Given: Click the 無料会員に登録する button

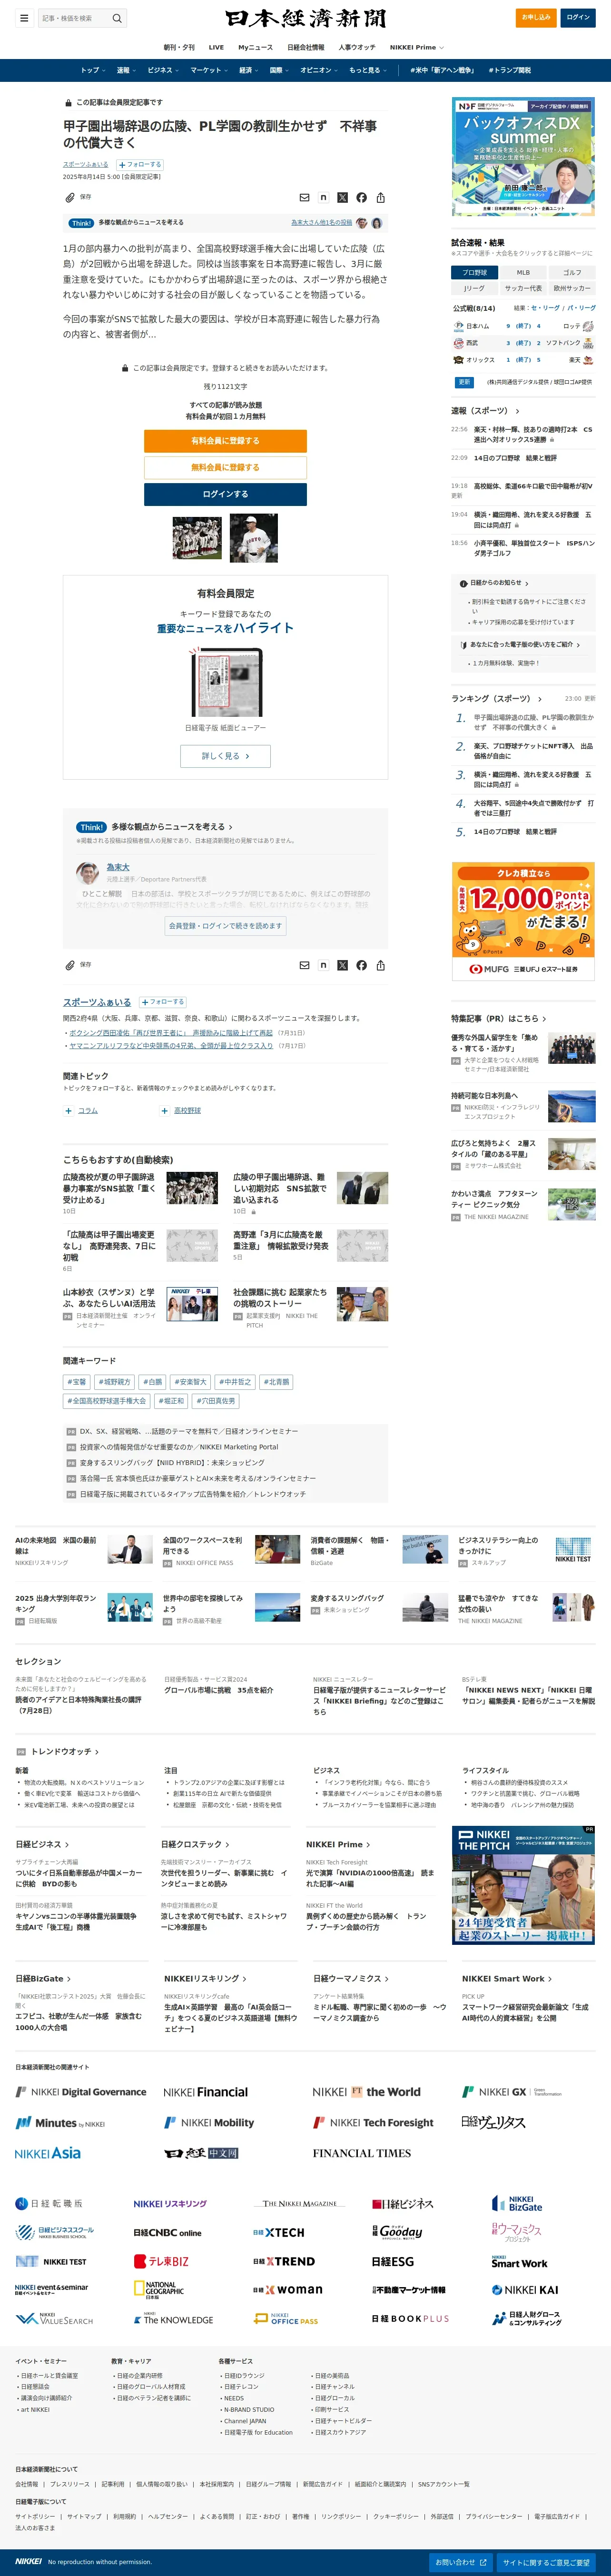Looking at the screenshot, I should pos(225,467).
